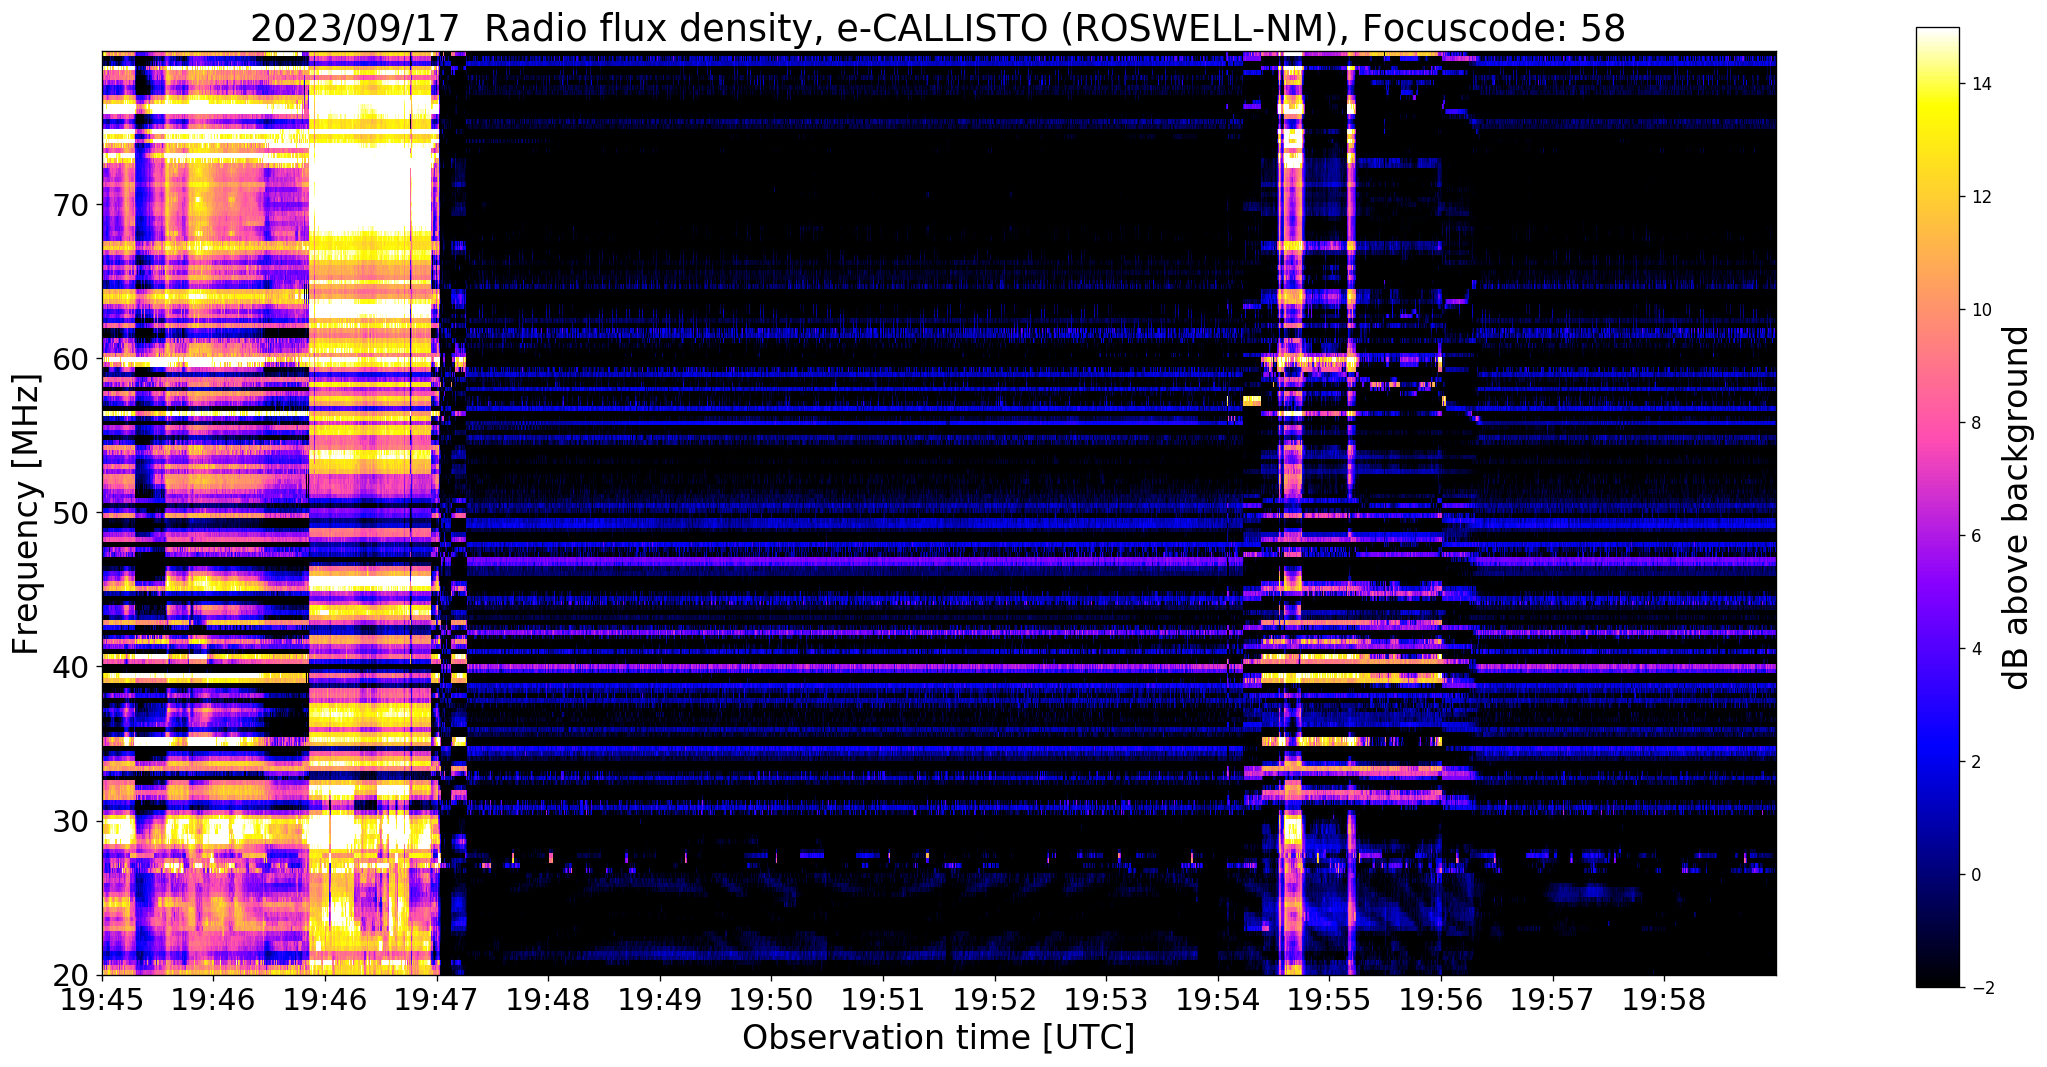Image resolution: width=2047 pixels, height=1067 pixels.
Task: Click the 19:52 time tick label
Action: tap(995, 1001)
